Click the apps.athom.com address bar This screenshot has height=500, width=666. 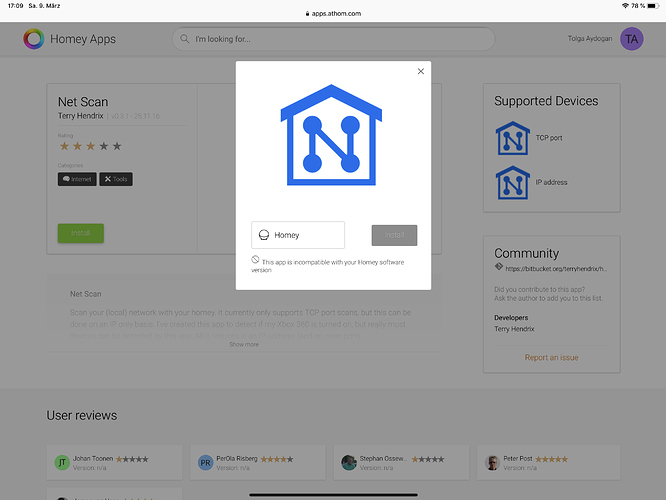pos(333,14)
